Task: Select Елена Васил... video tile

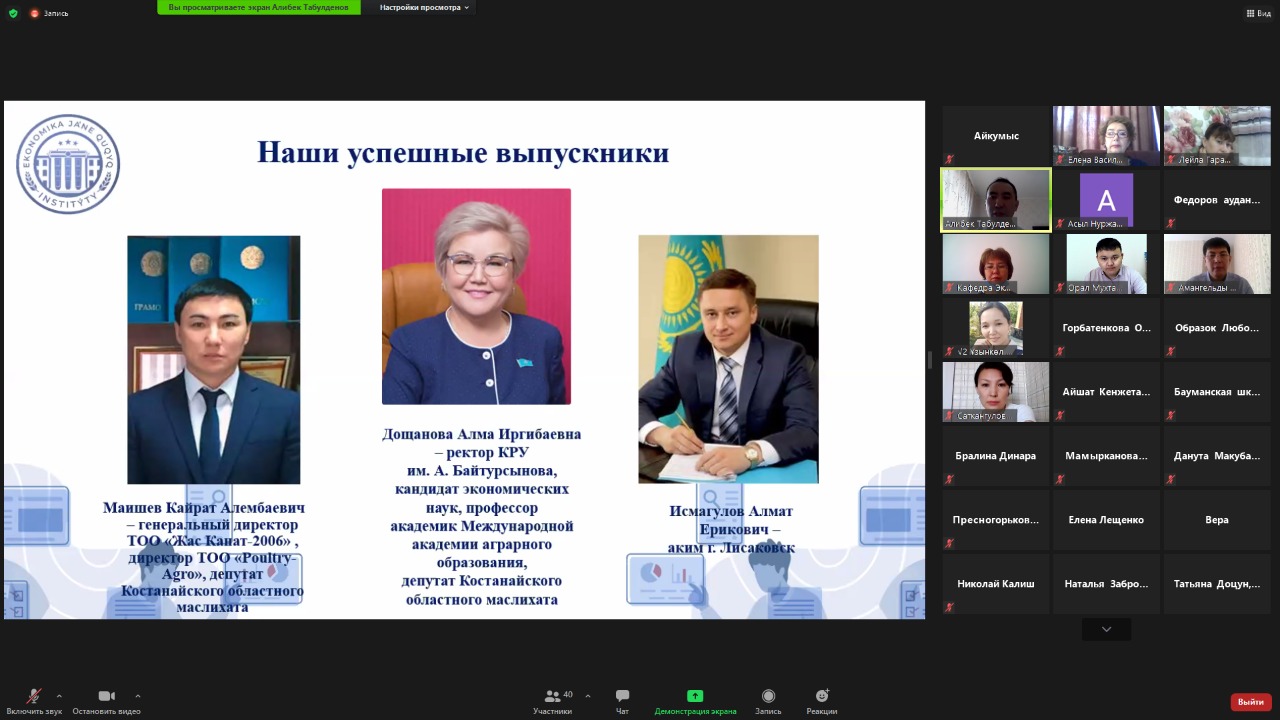Action: click(1106, 136)
